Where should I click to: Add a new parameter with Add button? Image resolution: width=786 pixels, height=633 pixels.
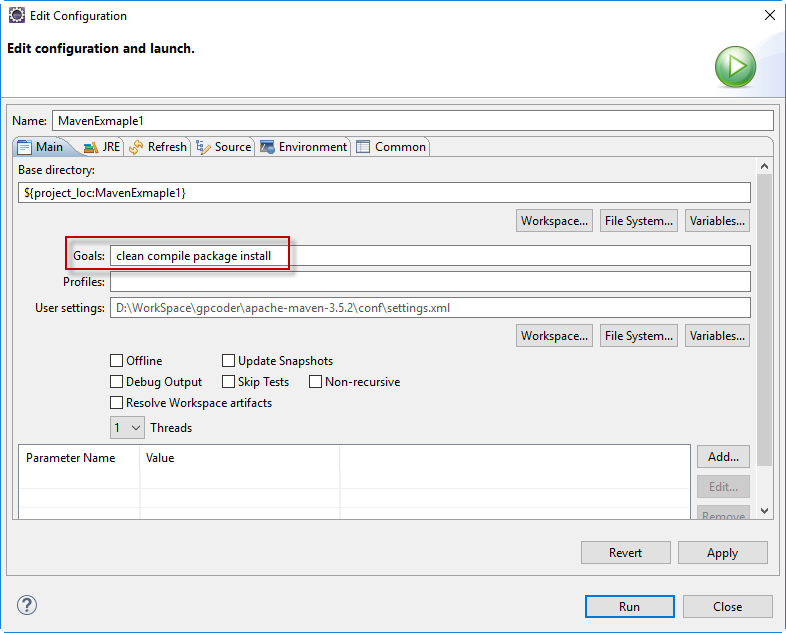(723, 457)
